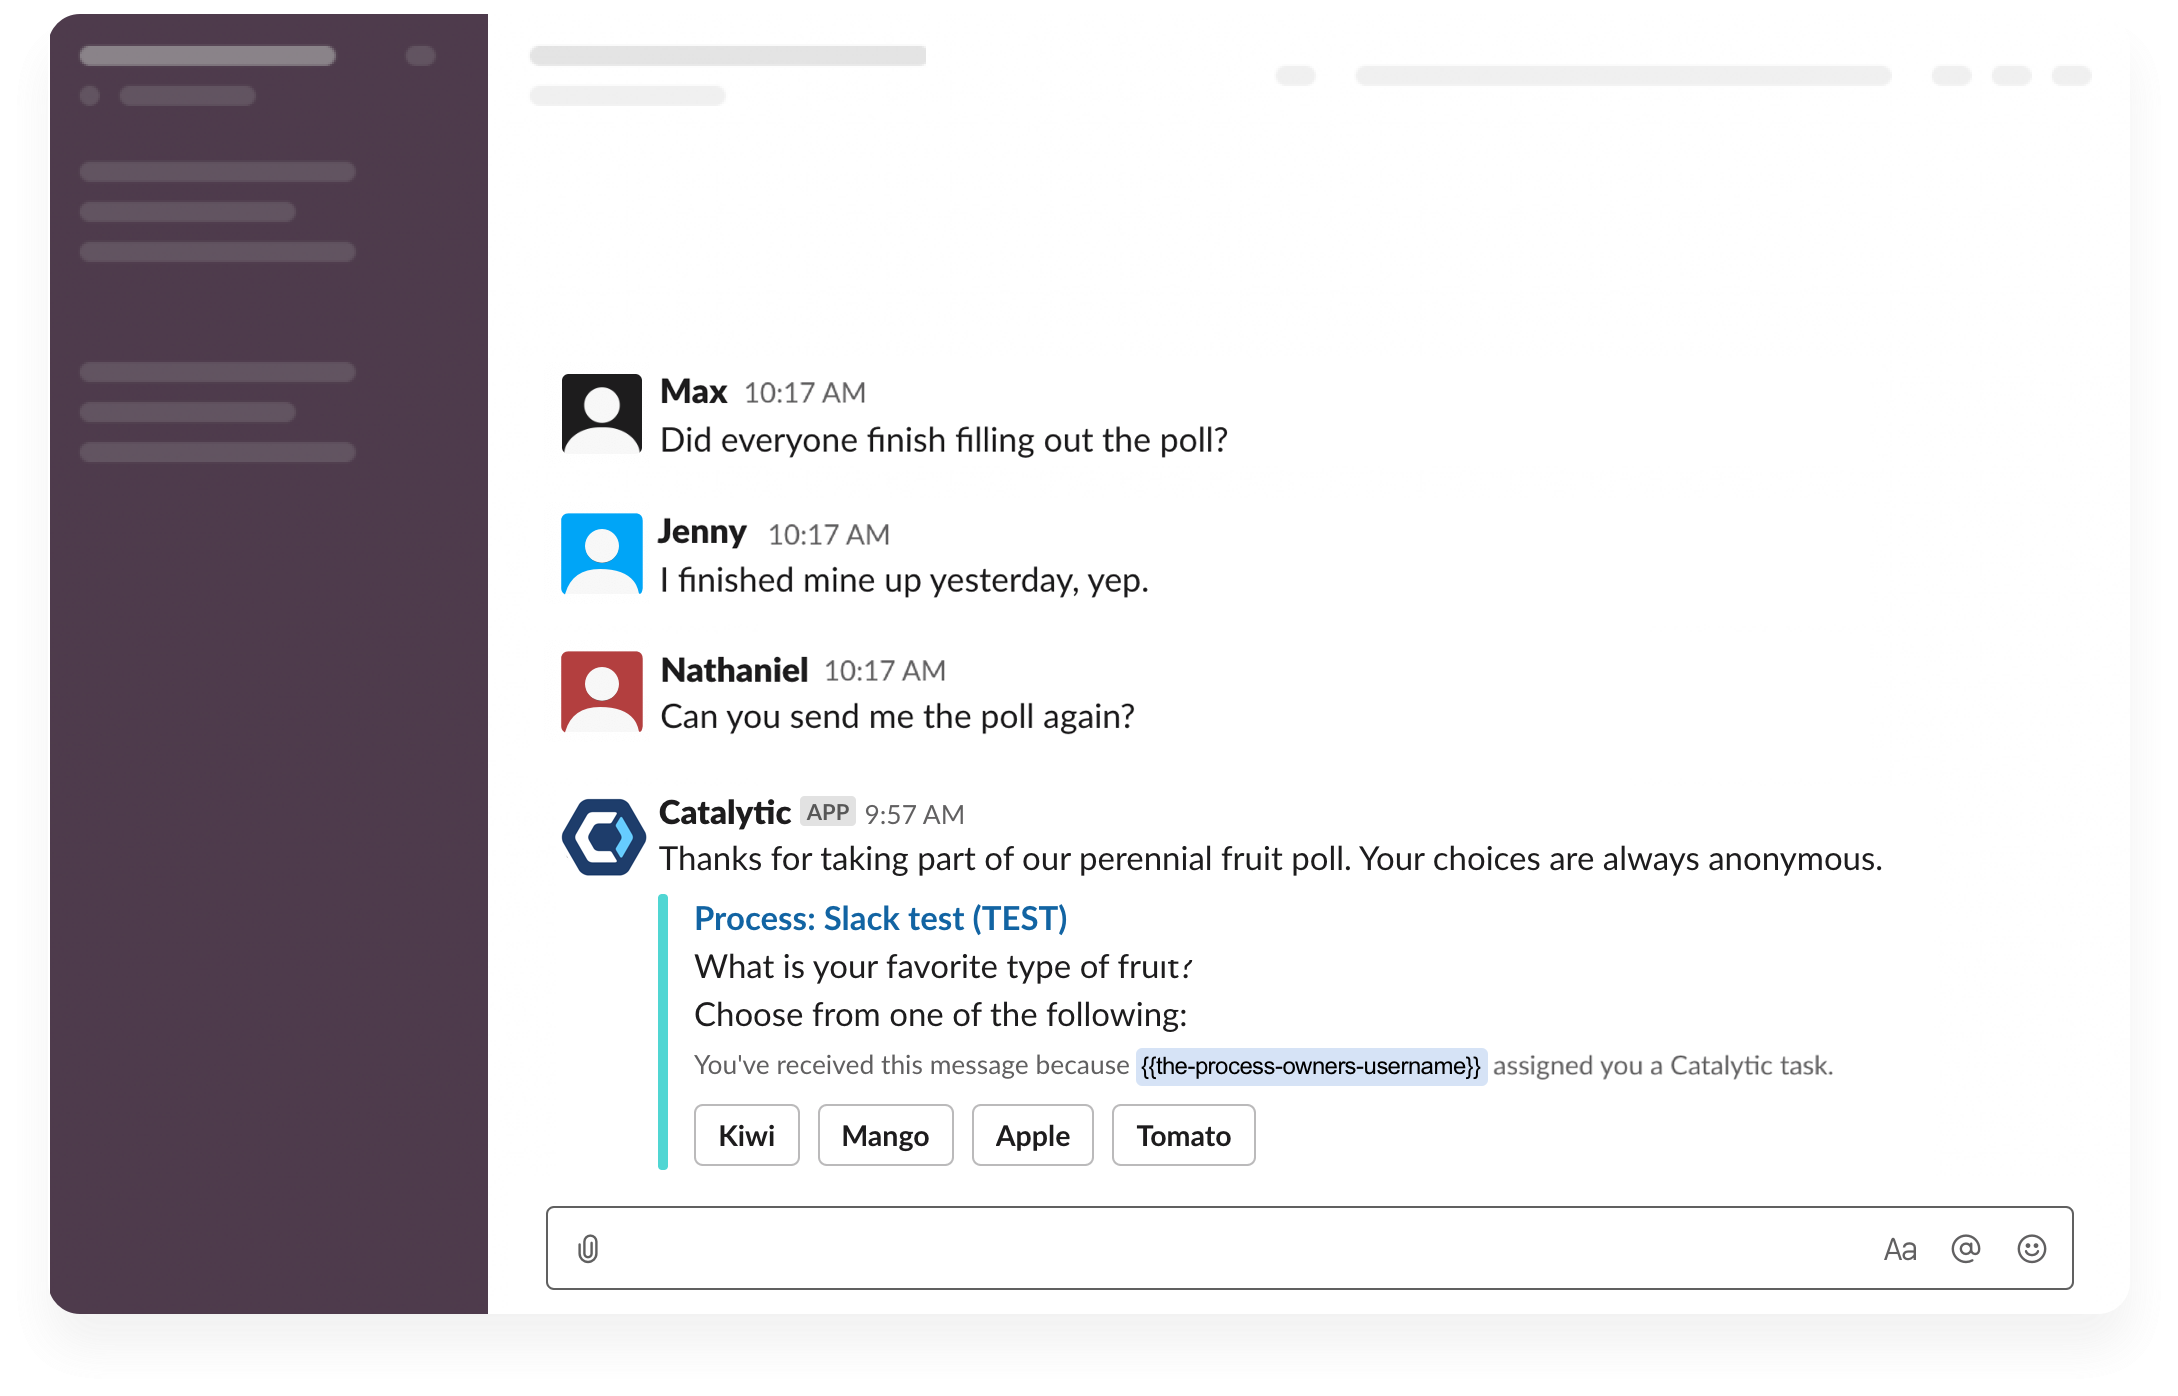The height and width of the screenshot is (1396, 2178).
Task: Click the attachment paperclip icon
Action: point(587,1248)
